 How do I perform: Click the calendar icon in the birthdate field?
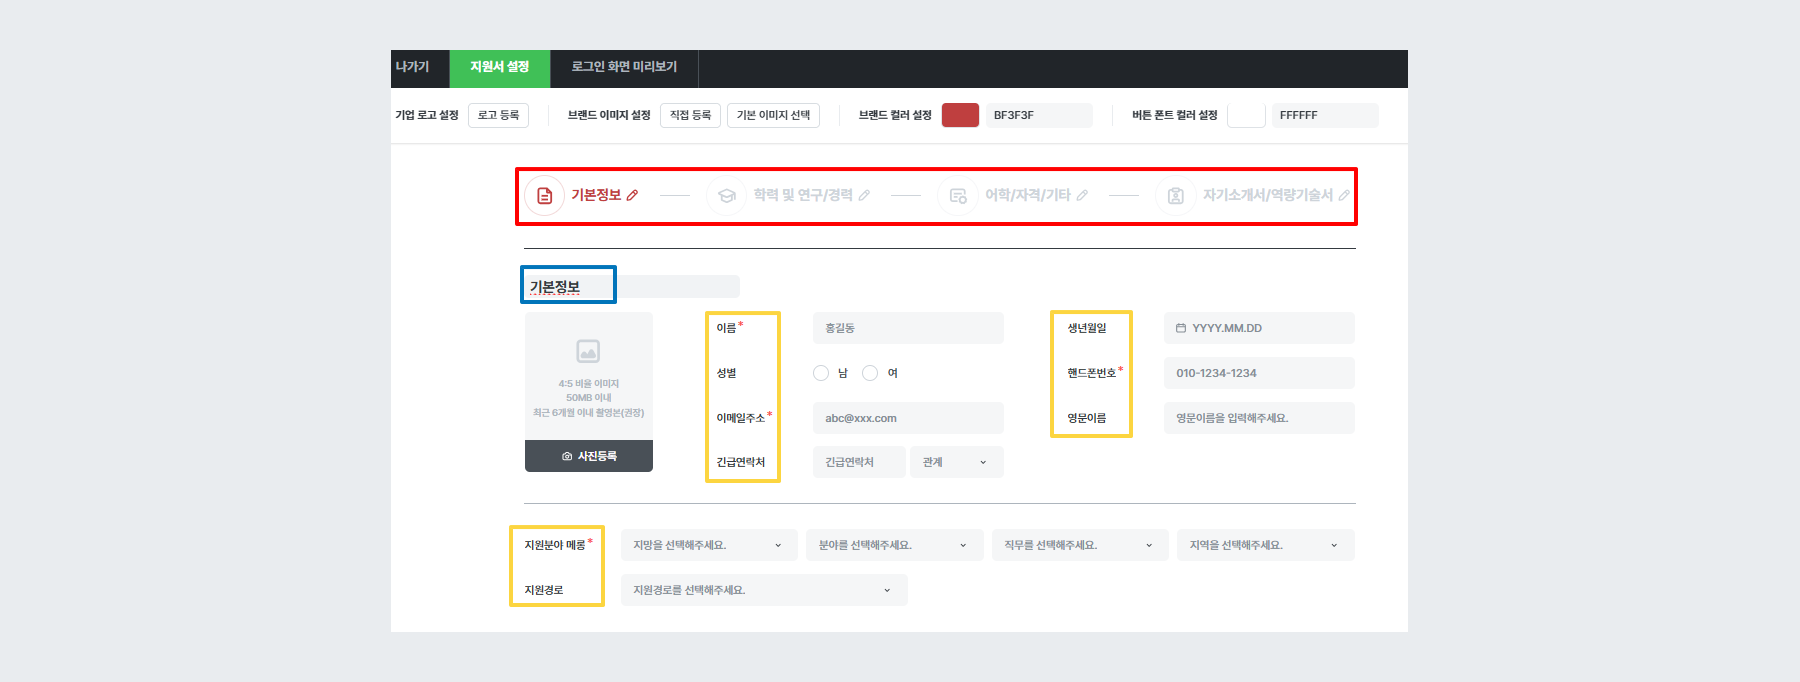pos(1181,328)
